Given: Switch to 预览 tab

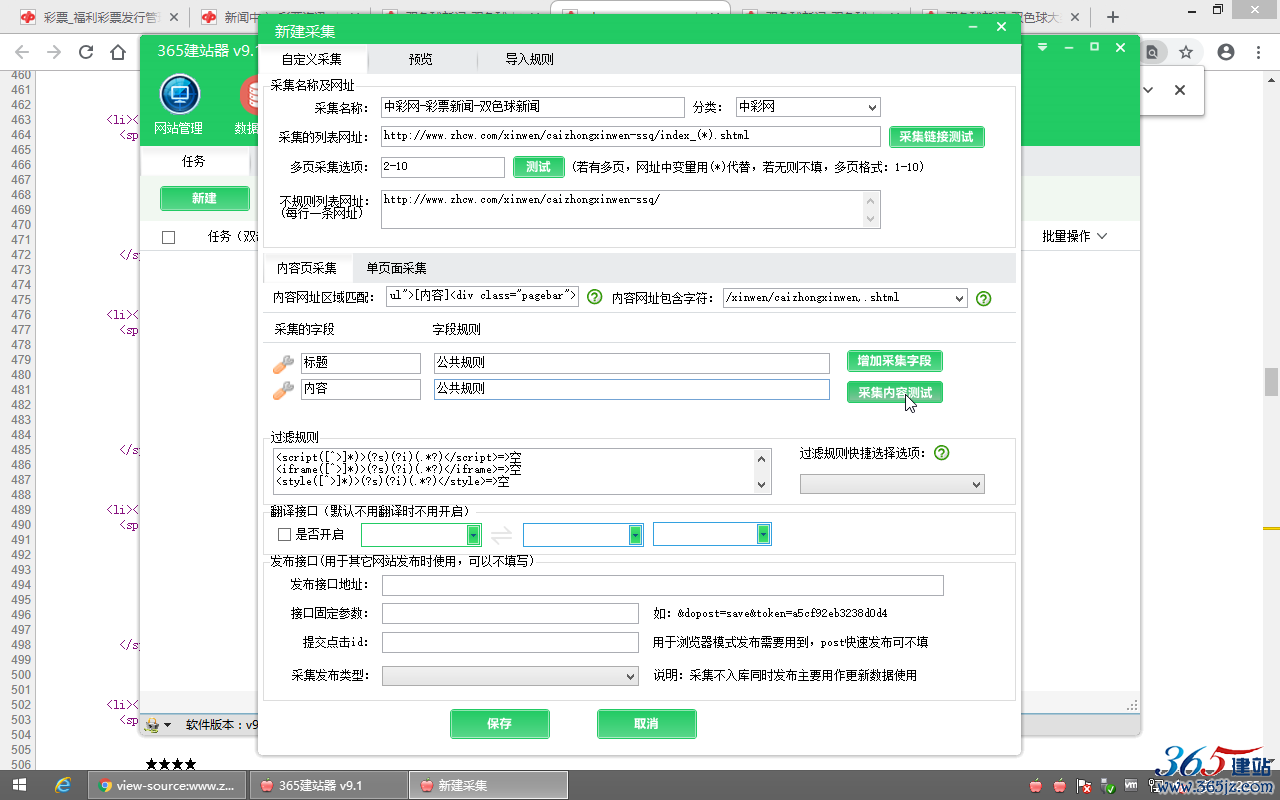Looking at the screenshot, I should coord(421,59).
